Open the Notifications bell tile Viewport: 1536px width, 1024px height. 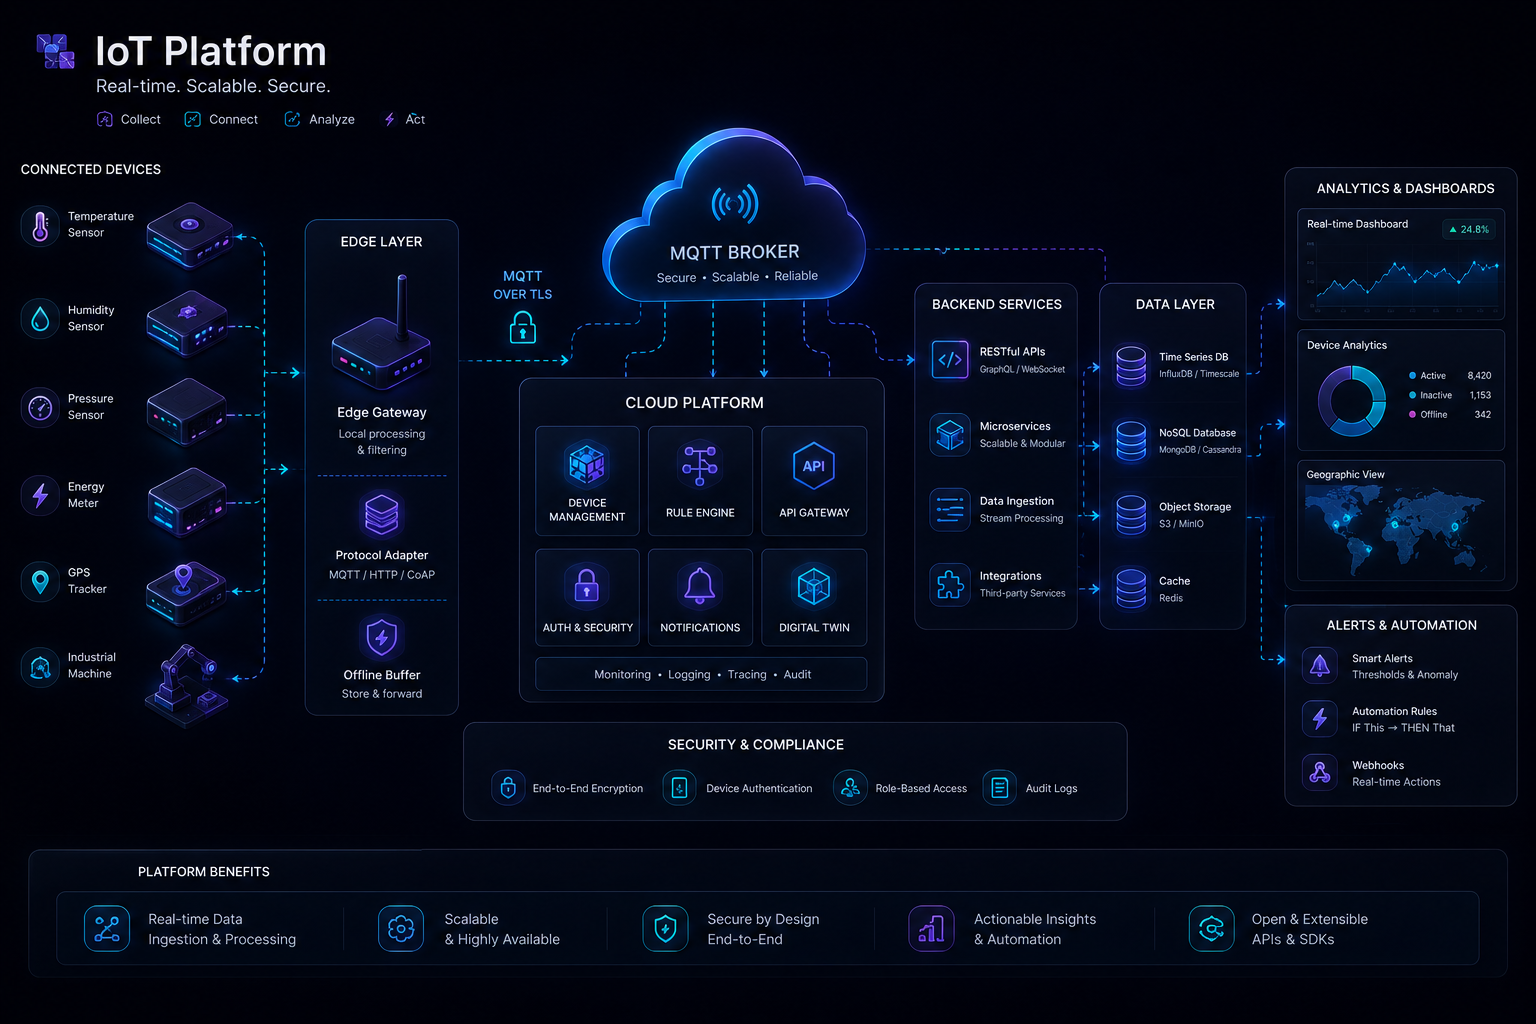700,597
